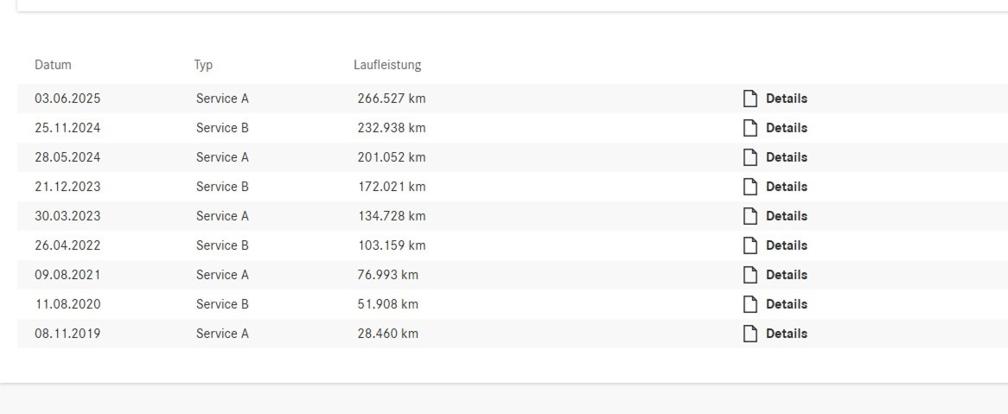Open Details for the 134.728 km service
Viewport: 1008px width, 414px height.
(x=786, y=216)
